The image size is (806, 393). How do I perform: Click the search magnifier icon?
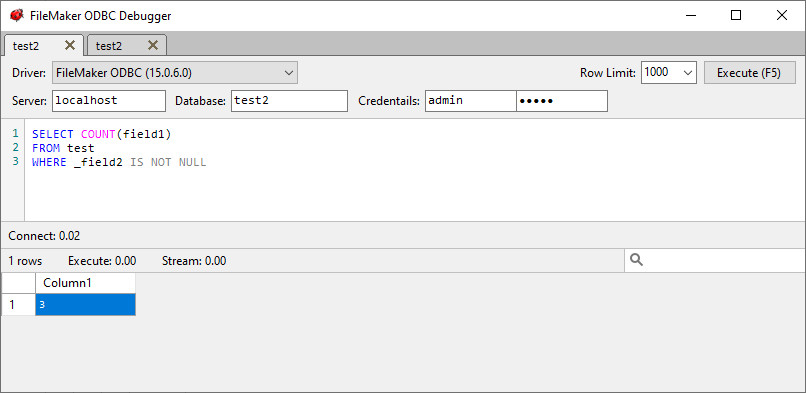636,260
